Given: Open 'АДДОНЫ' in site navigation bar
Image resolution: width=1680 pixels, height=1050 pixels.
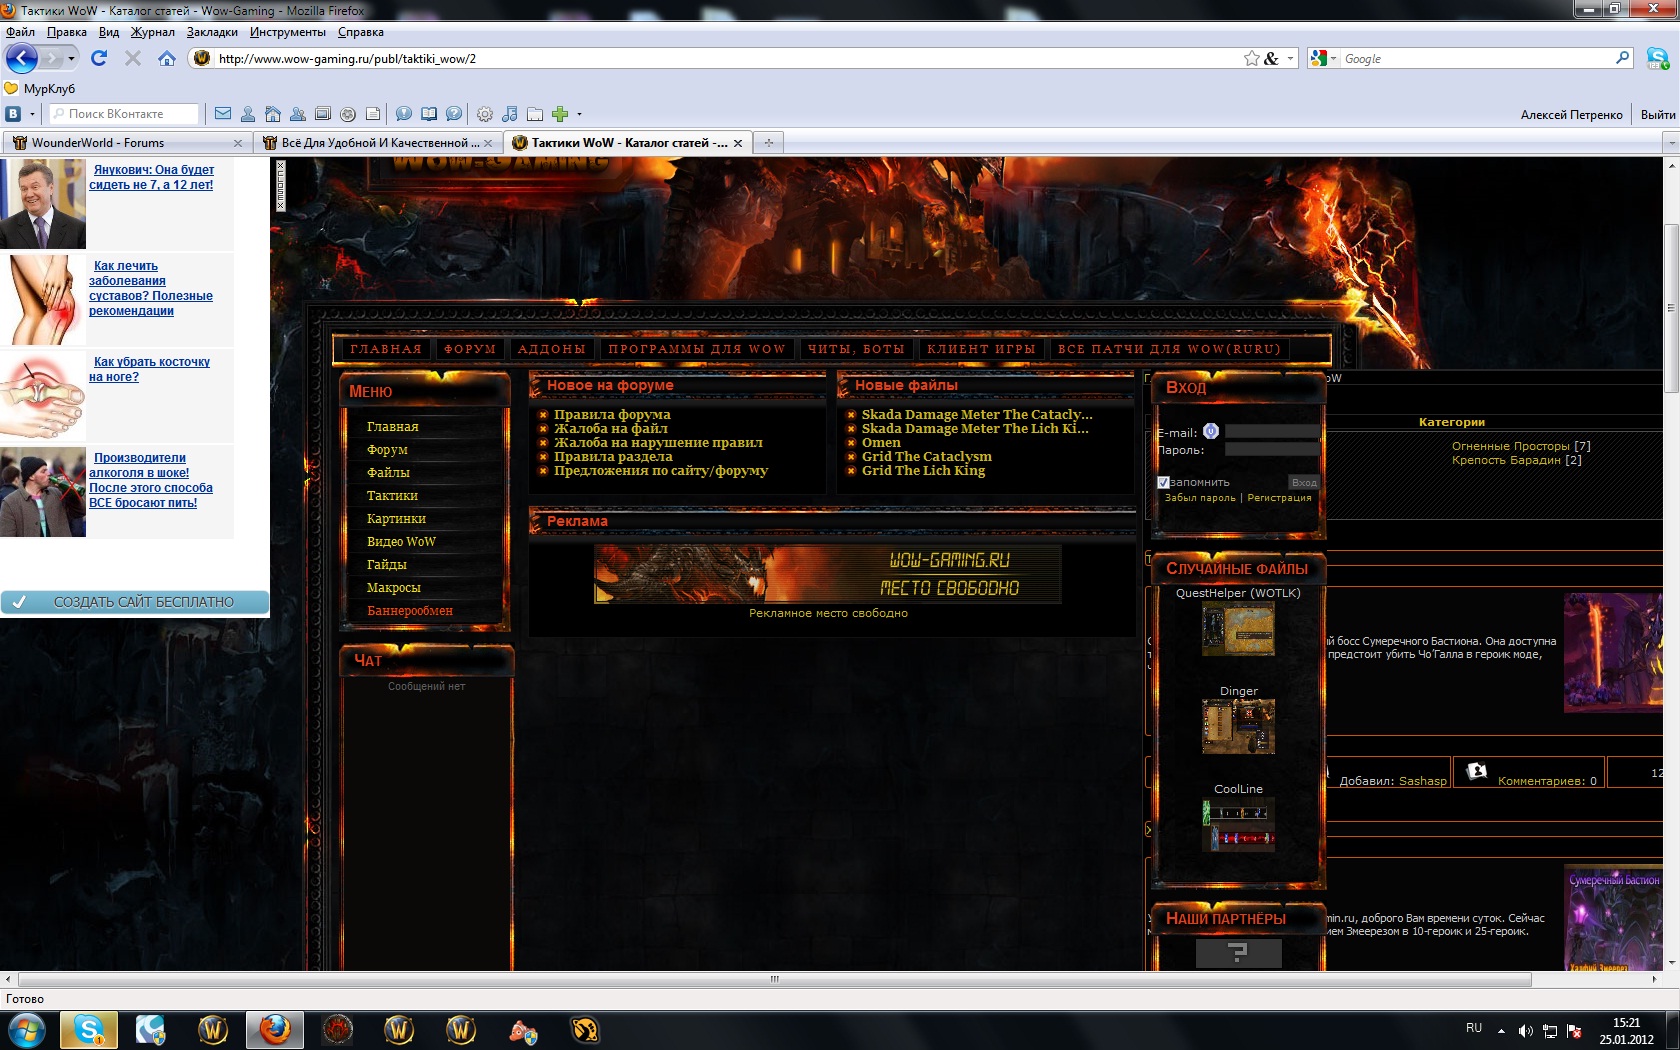Looking at the screenshot, I should 551,349.
